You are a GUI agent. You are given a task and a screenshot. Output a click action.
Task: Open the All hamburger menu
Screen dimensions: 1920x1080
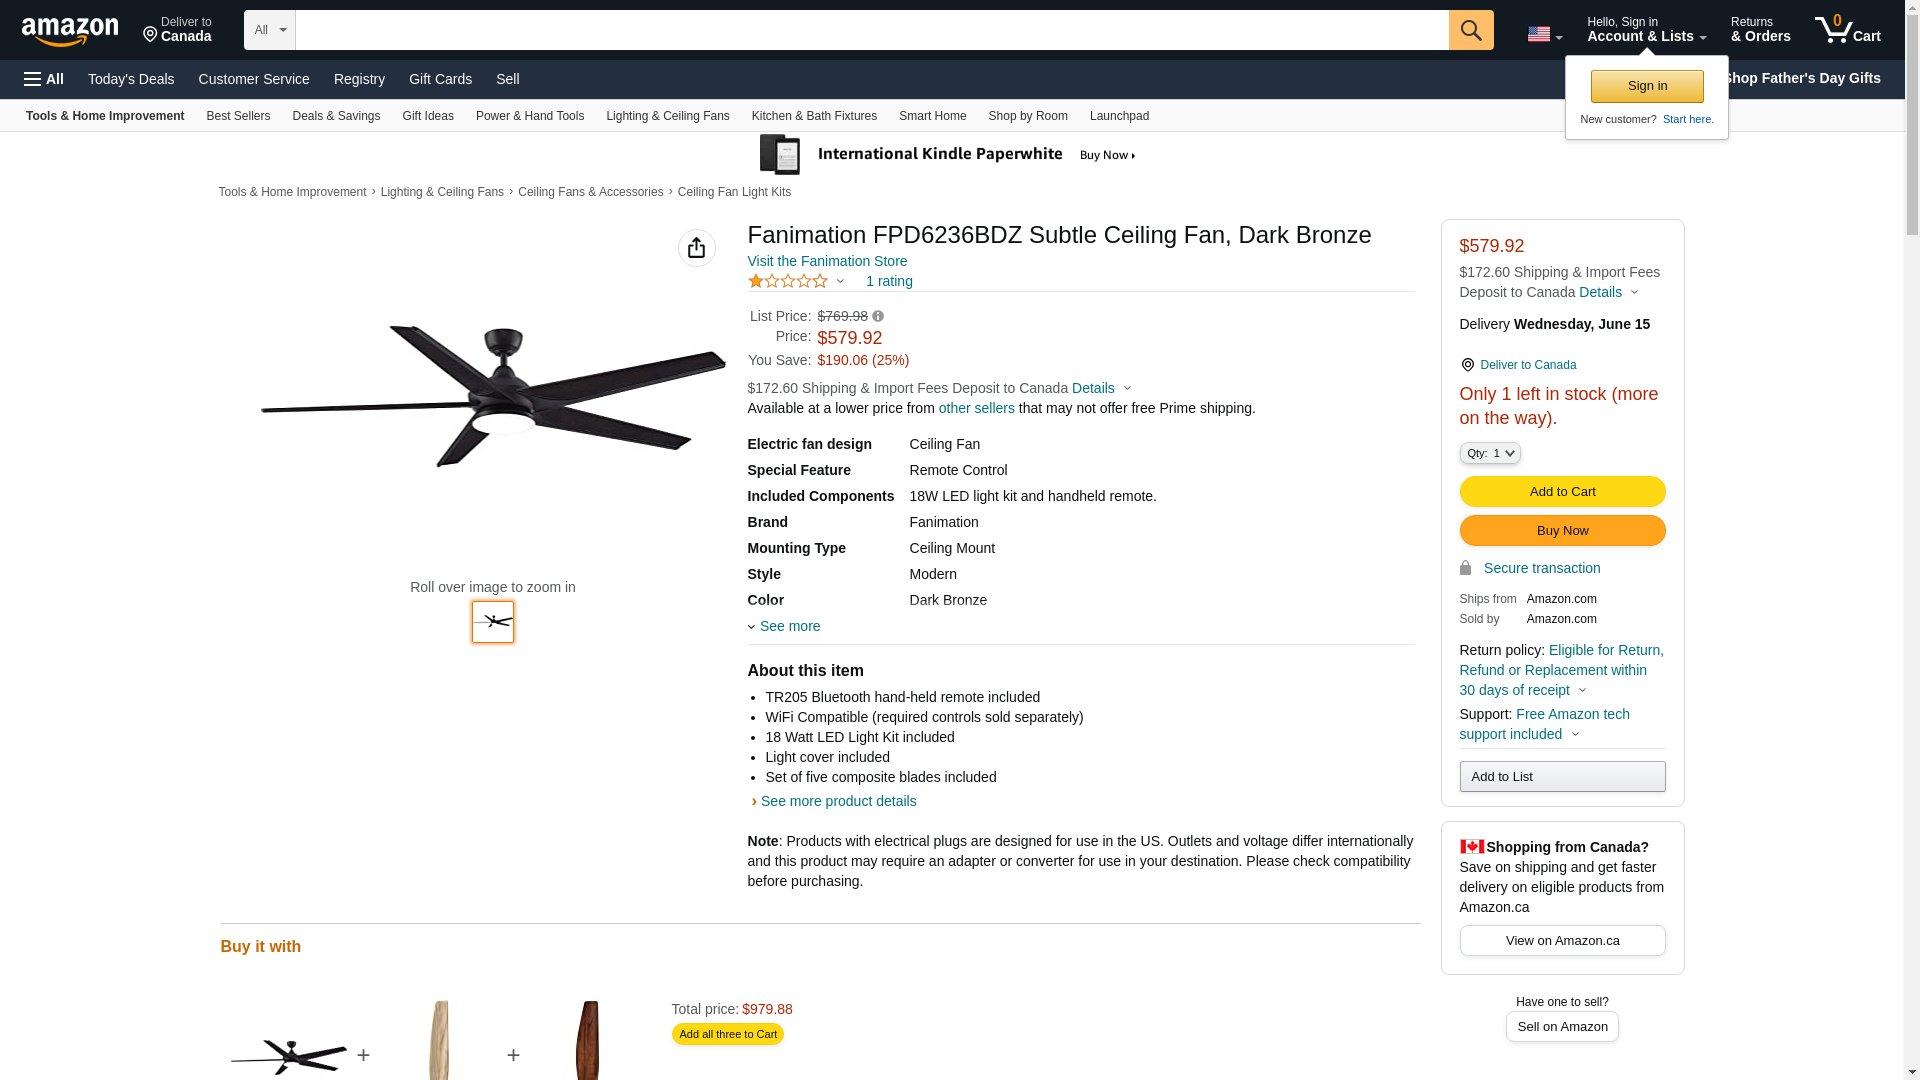pyautogui.click(x=44, y=79)
